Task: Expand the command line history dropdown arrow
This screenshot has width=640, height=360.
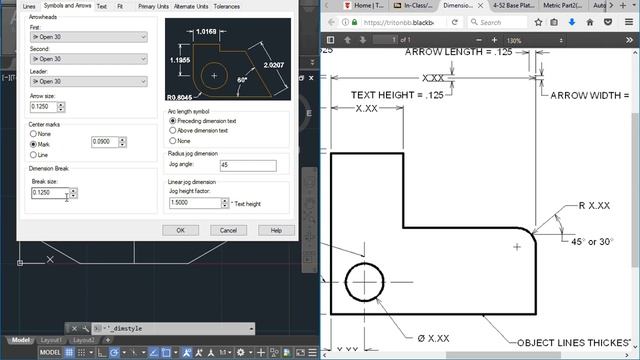Action: tap(251, 329)
